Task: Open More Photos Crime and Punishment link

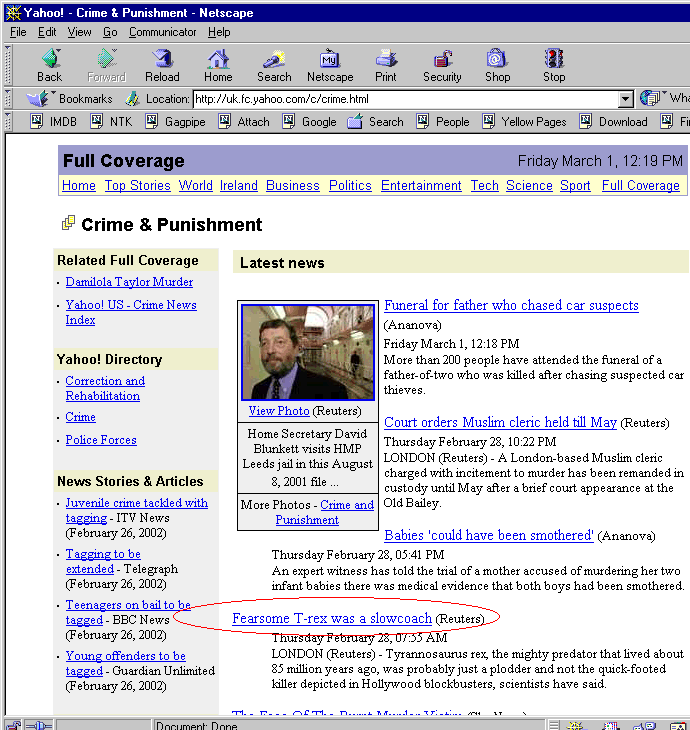Action: click(x=325, y=512)
